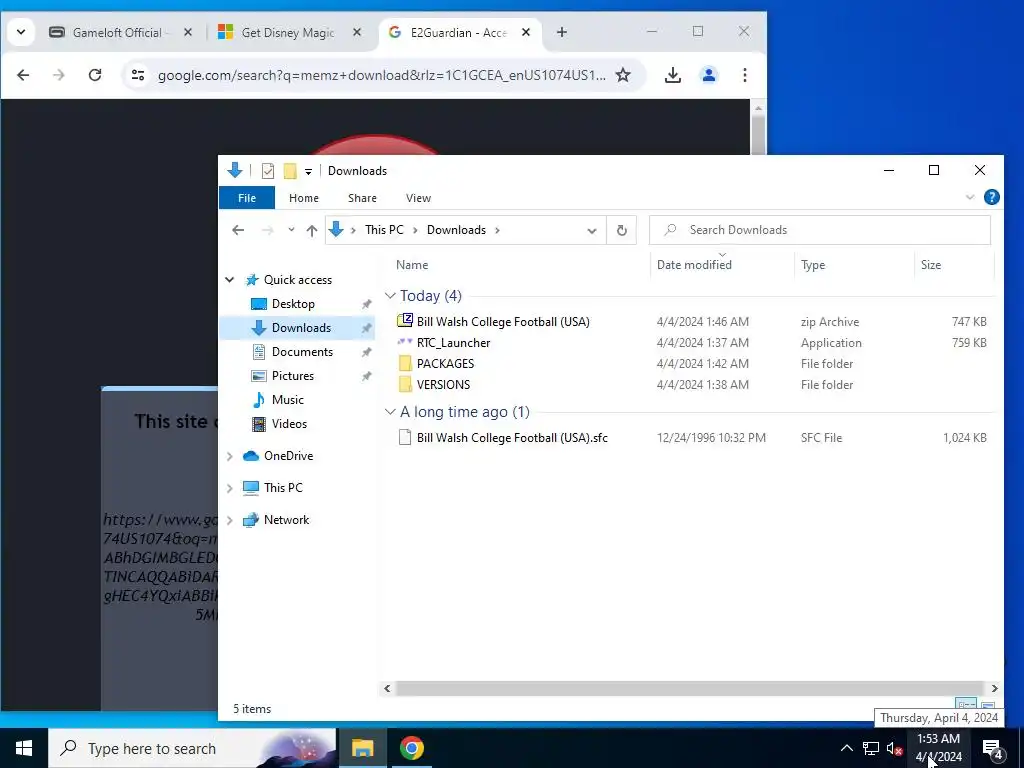Image resolution: width=1024 pixels, height=768 pixels.
Task: Click the Search Downloads field
Action: click(x=820, y=230)
